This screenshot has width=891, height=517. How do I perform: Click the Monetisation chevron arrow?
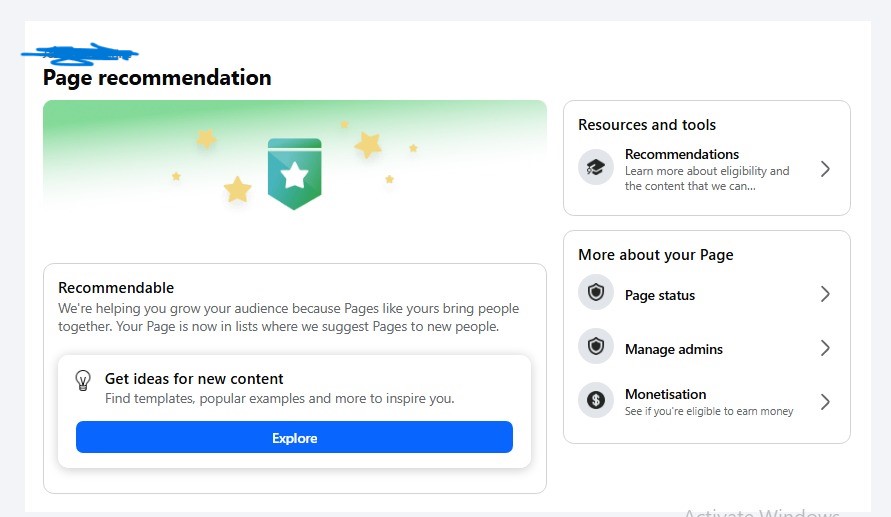825,402
